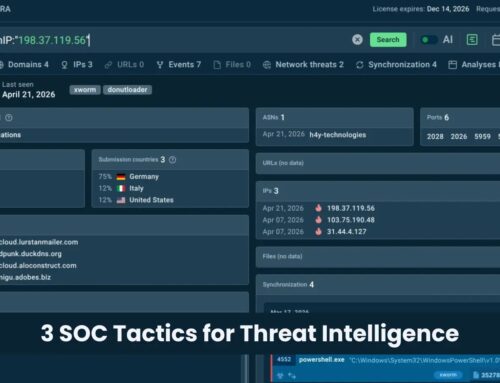Click the IP search input field
Image resolution: width=500 pixels, height=383 pixels.
[x=173, y=40]
